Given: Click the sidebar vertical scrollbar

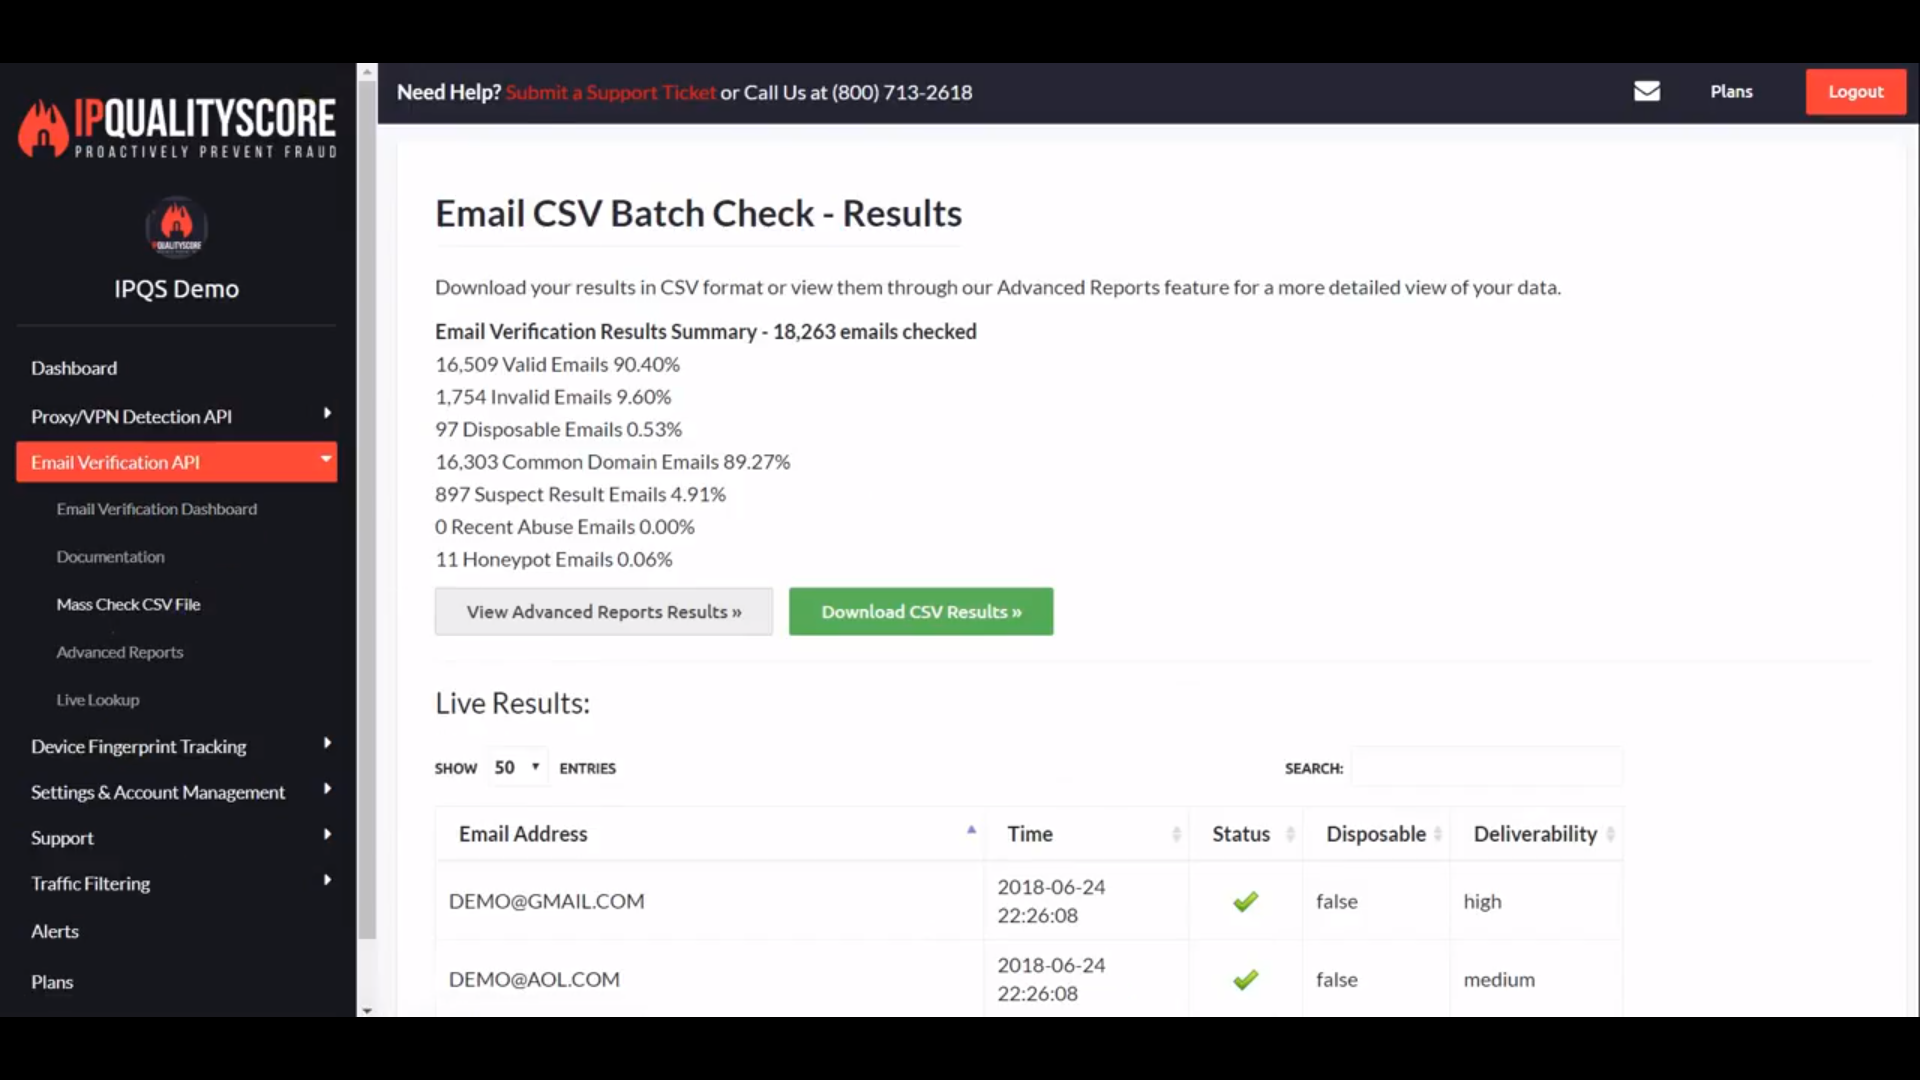Looking at the screenshot, I should pyautogui.click(x=367, y=500).
